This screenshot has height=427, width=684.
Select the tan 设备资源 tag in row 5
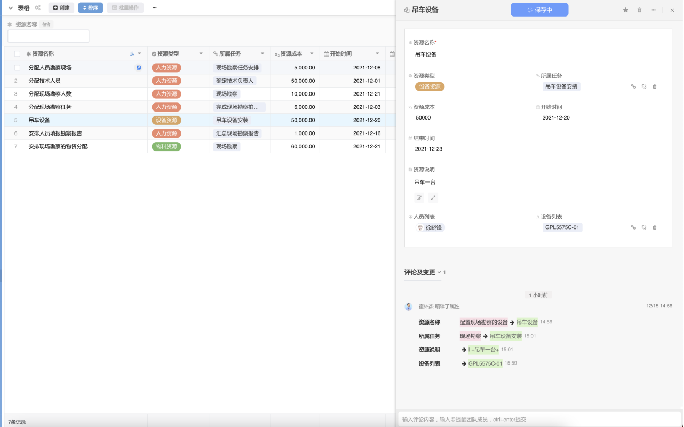(x=166, y=120)
